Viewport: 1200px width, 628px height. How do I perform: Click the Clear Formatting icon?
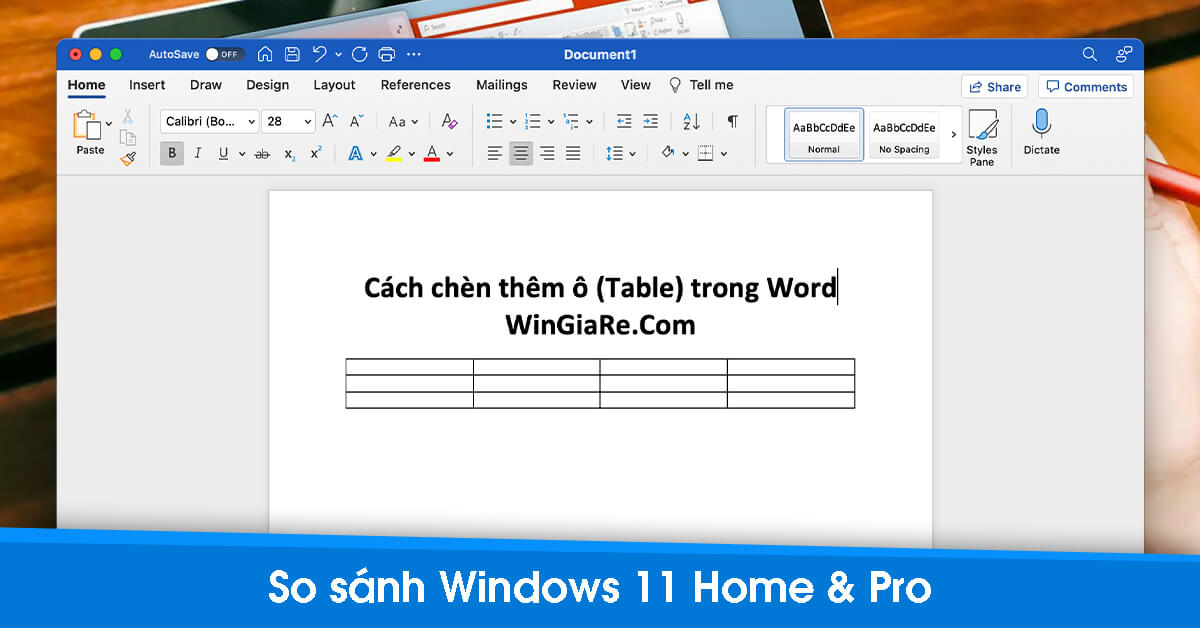click(x=450, y=121)
